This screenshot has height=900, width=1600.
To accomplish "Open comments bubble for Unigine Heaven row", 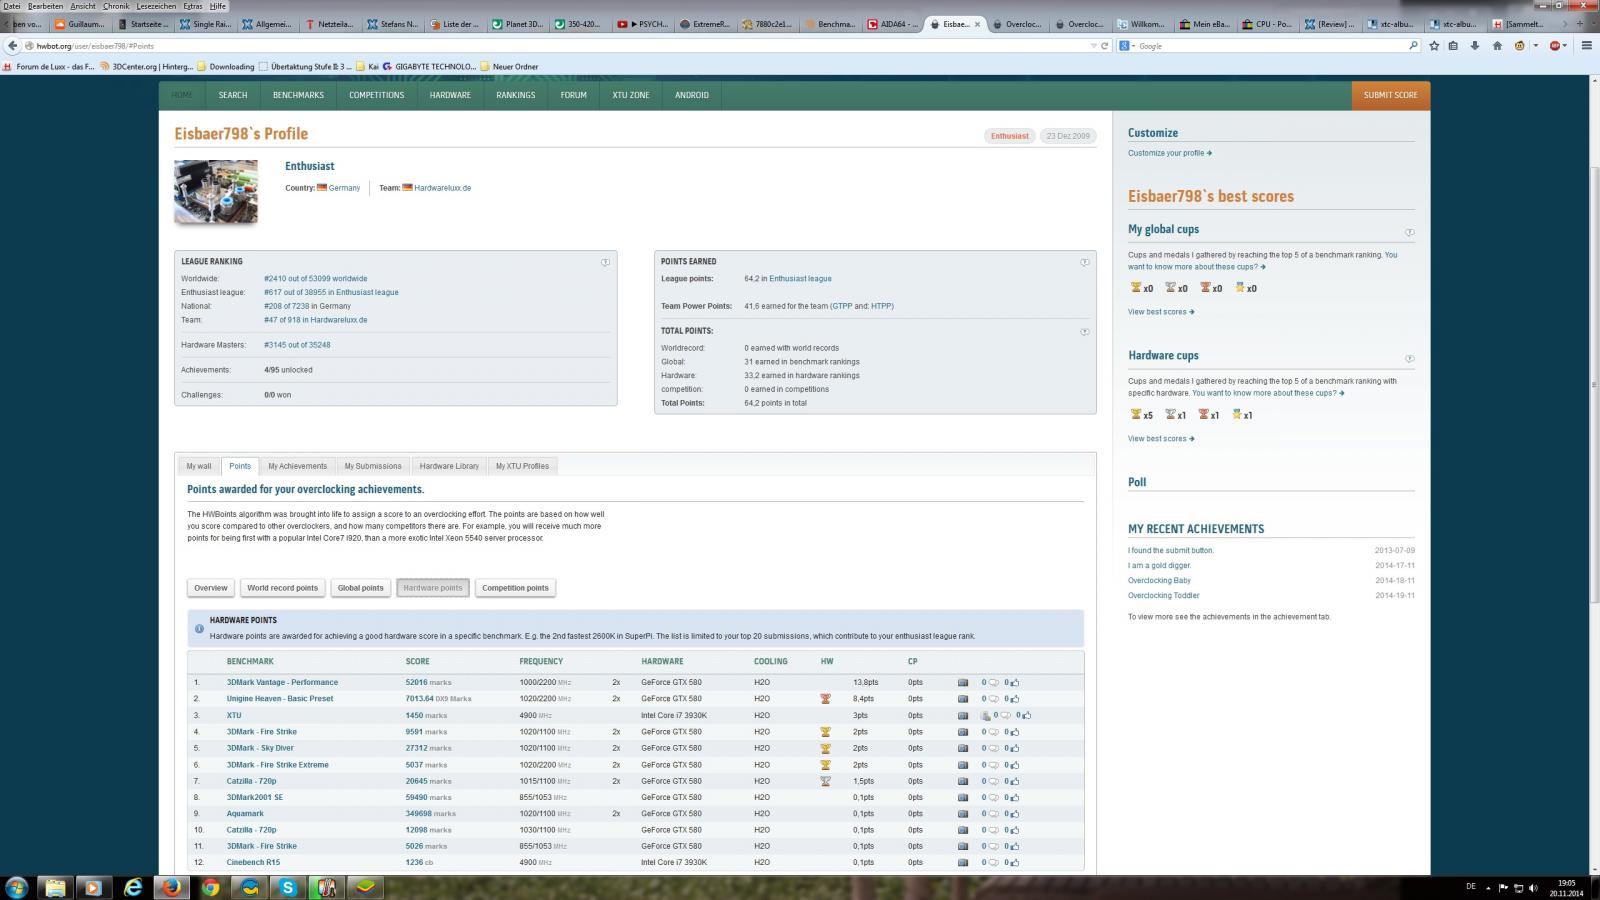I will coord(993,699).
